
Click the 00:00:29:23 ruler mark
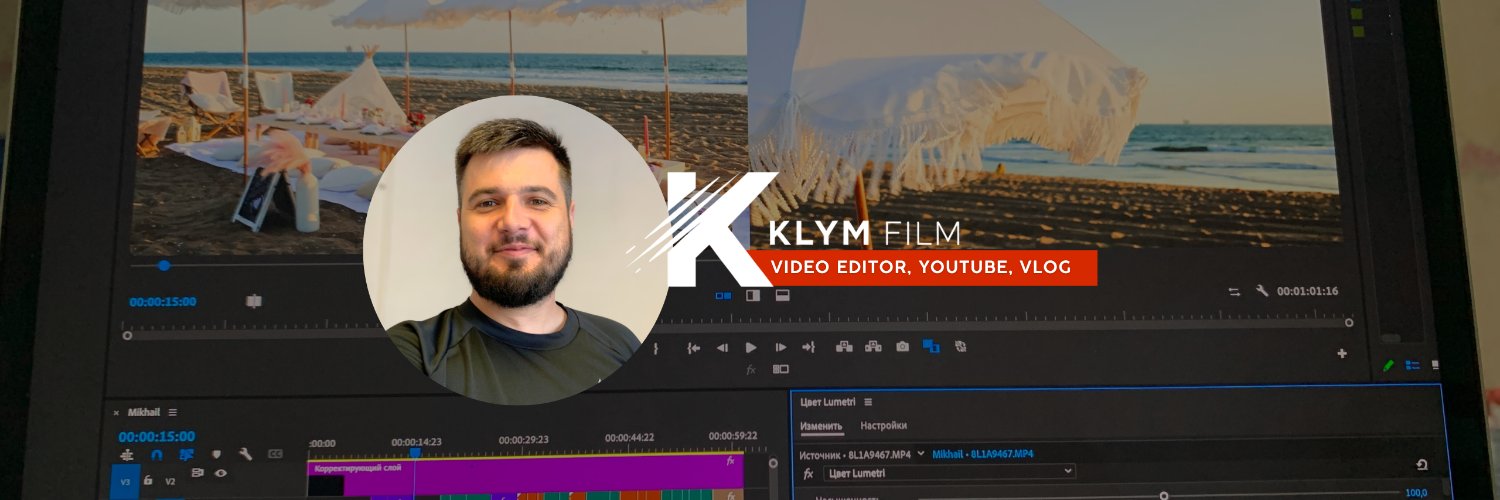click(x=525, y=439)
